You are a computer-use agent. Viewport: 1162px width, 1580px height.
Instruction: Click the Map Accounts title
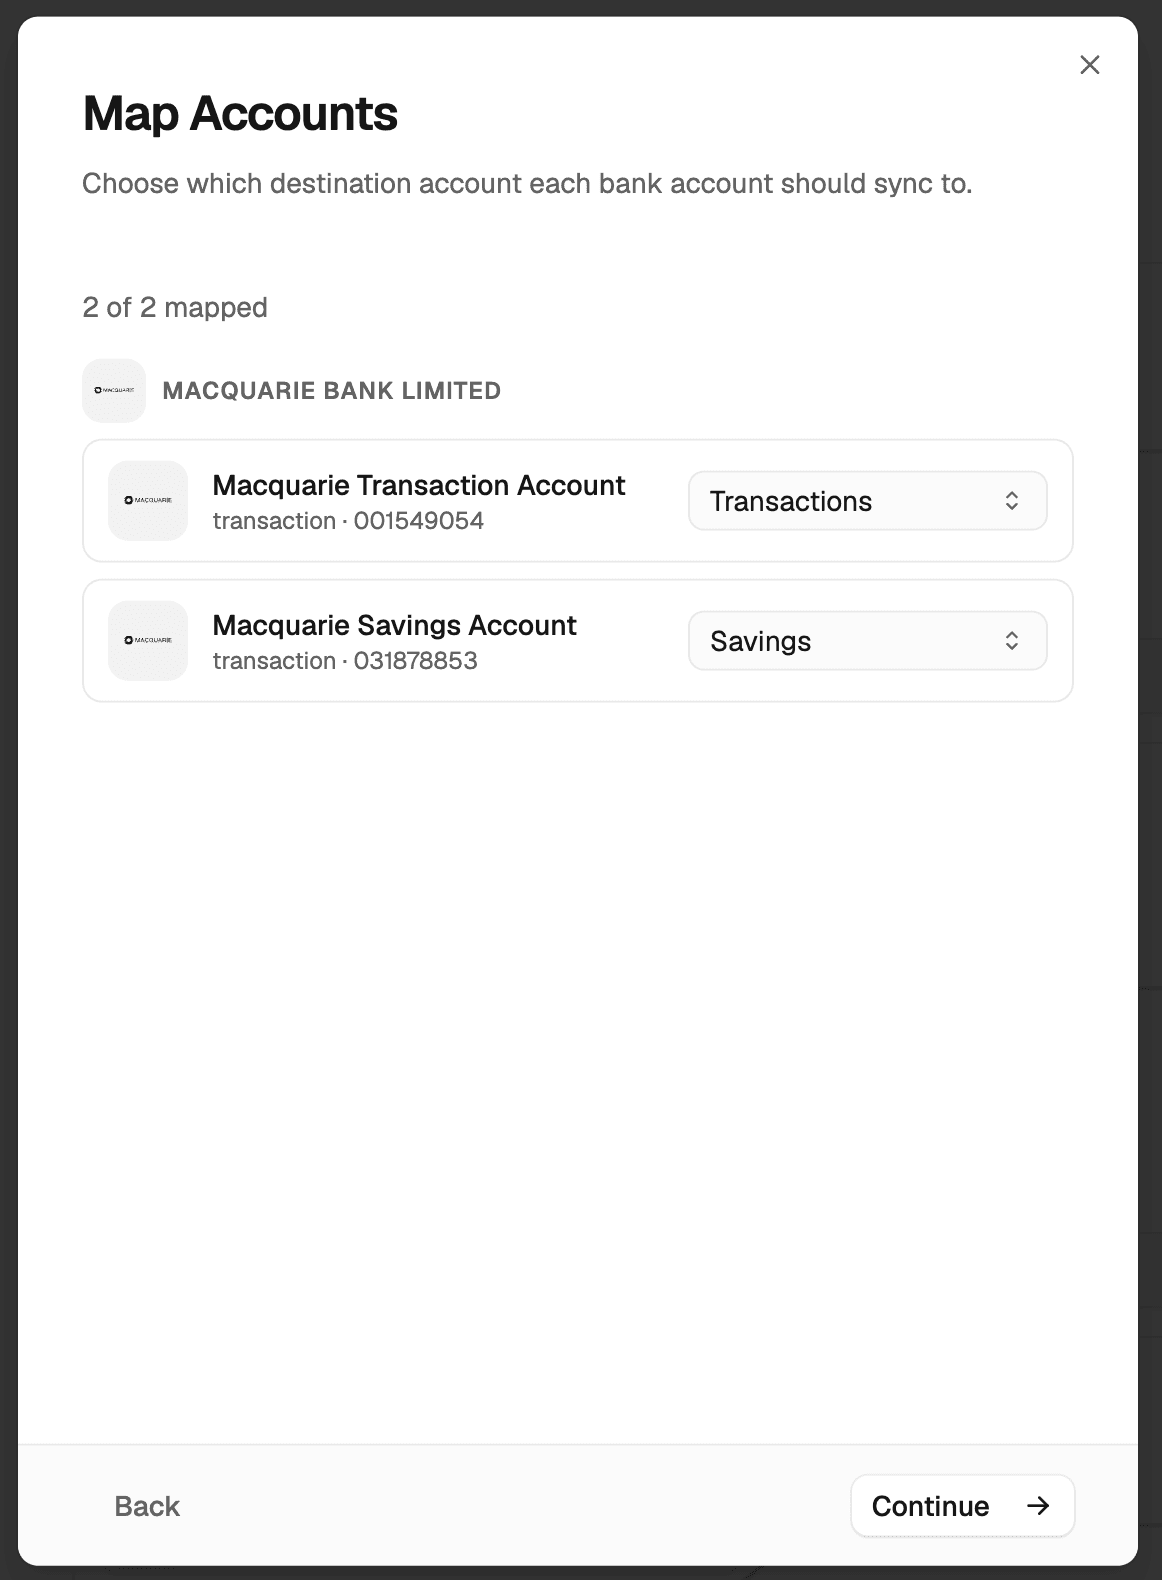click(240, 113)
